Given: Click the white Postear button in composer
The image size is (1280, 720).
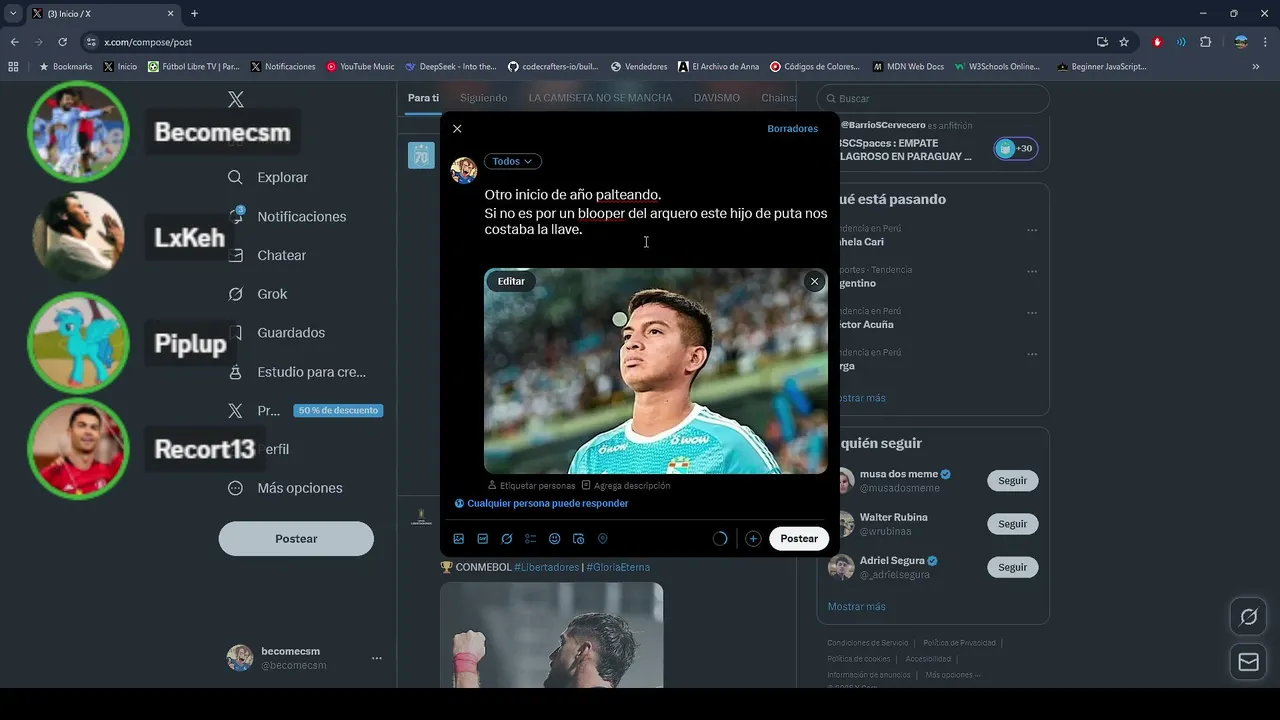Looking at the screenshot, I should click(799, 539).
